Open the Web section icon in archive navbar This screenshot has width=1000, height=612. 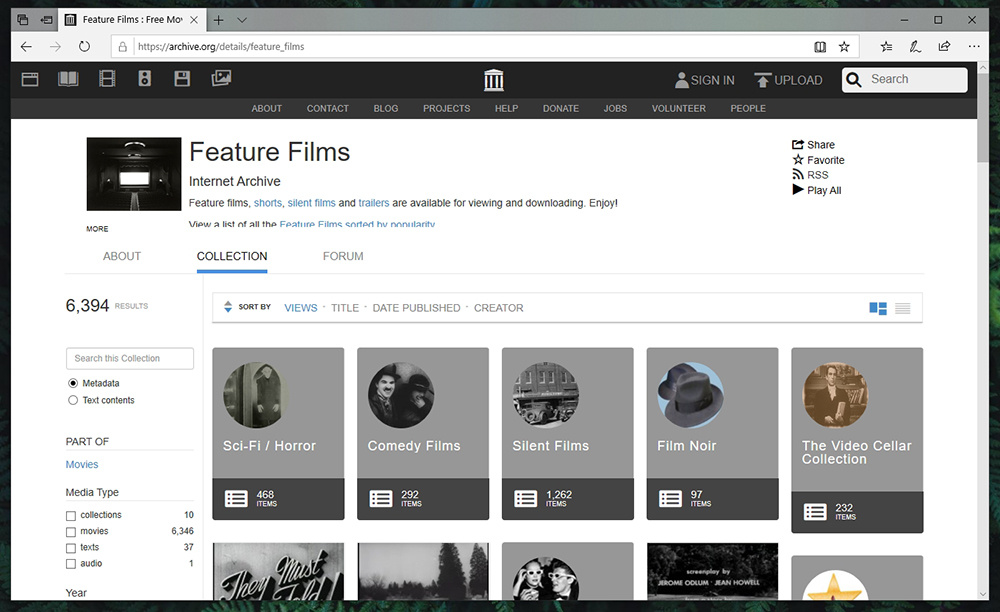pyautogui.click(x=30, y=79)
